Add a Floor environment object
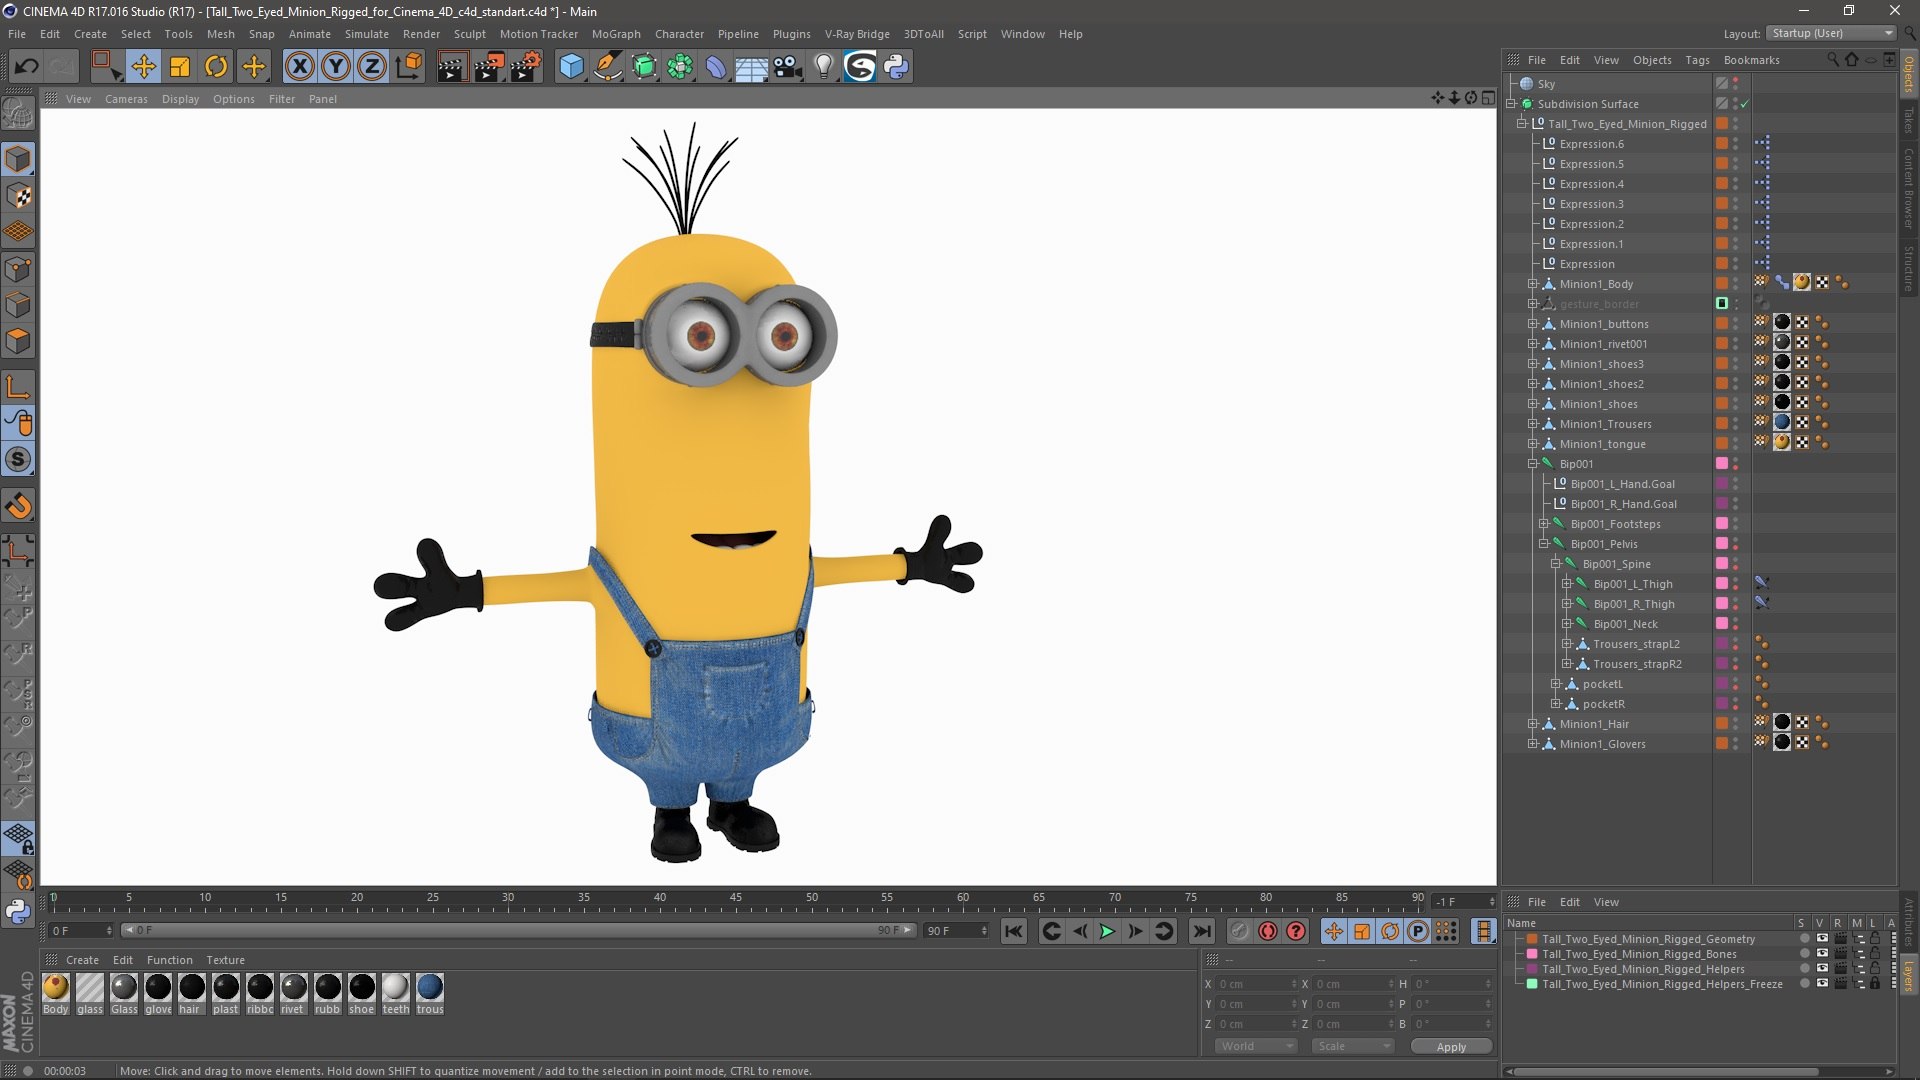1920x1080 pixels. tap(752, 67)
